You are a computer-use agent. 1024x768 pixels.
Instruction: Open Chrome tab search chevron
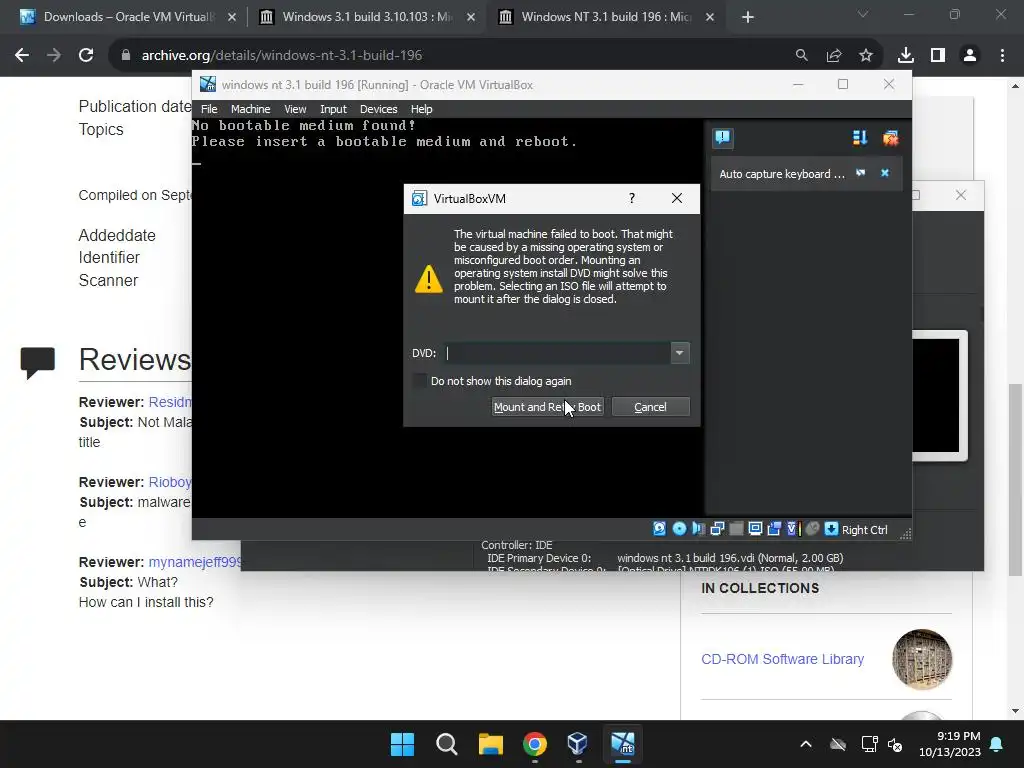(x=863, y=14)
